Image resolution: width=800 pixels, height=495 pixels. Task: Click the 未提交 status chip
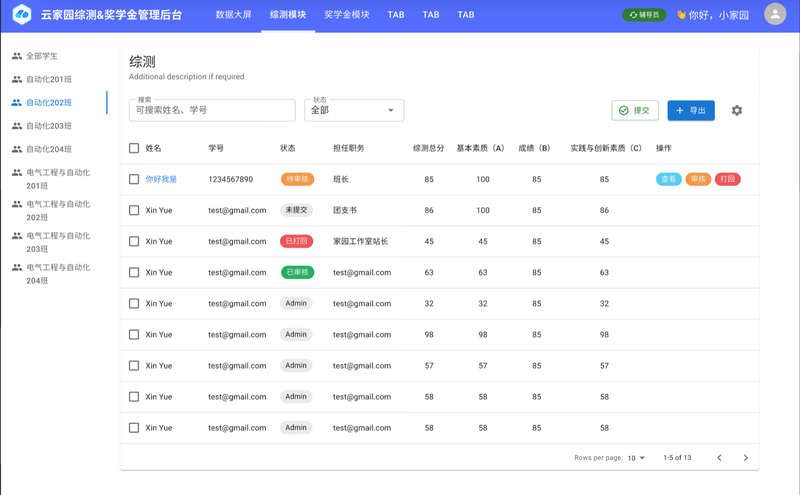[296, 210]
